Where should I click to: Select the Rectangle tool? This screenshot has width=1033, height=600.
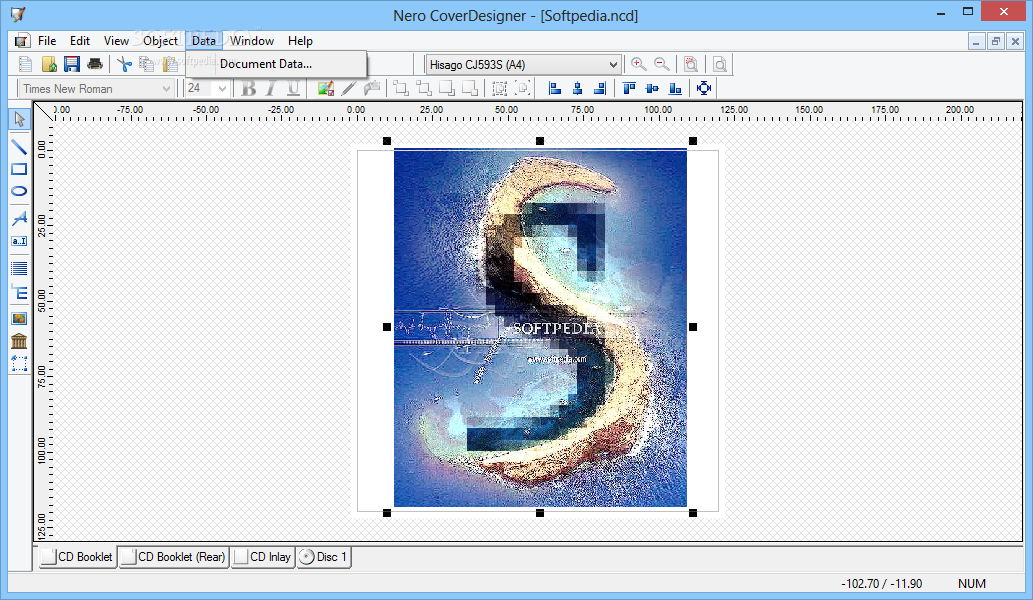click(19, 169)
